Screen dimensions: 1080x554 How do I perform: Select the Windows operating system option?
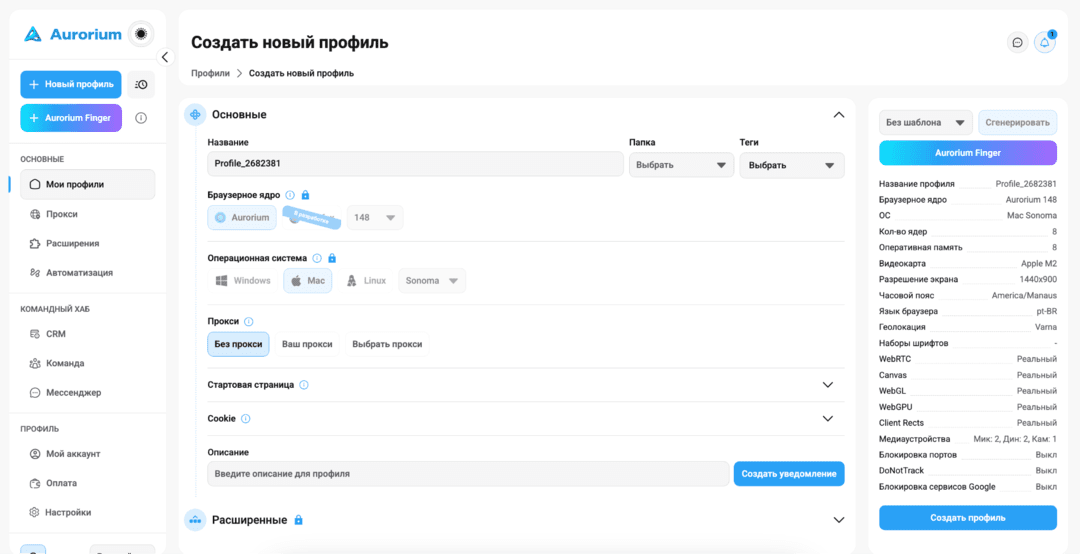(x=242, y=280)
